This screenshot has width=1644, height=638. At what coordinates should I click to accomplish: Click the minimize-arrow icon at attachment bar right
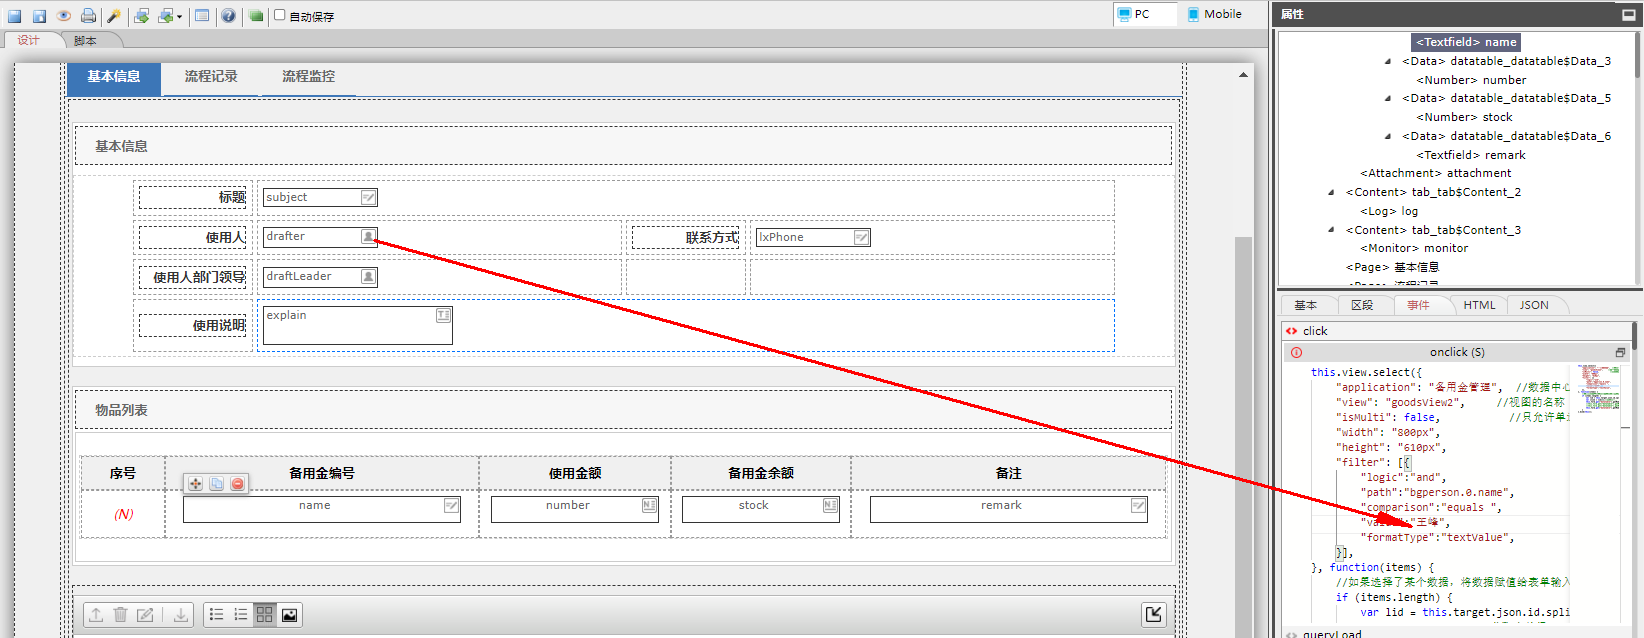(1154, 614)
